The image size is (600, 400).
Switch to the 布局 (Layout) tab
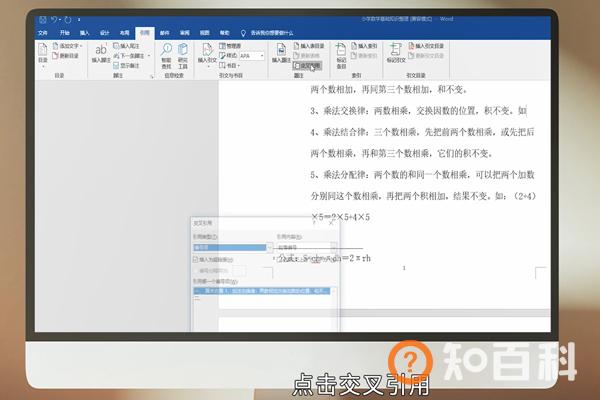(x=125, y=33)
